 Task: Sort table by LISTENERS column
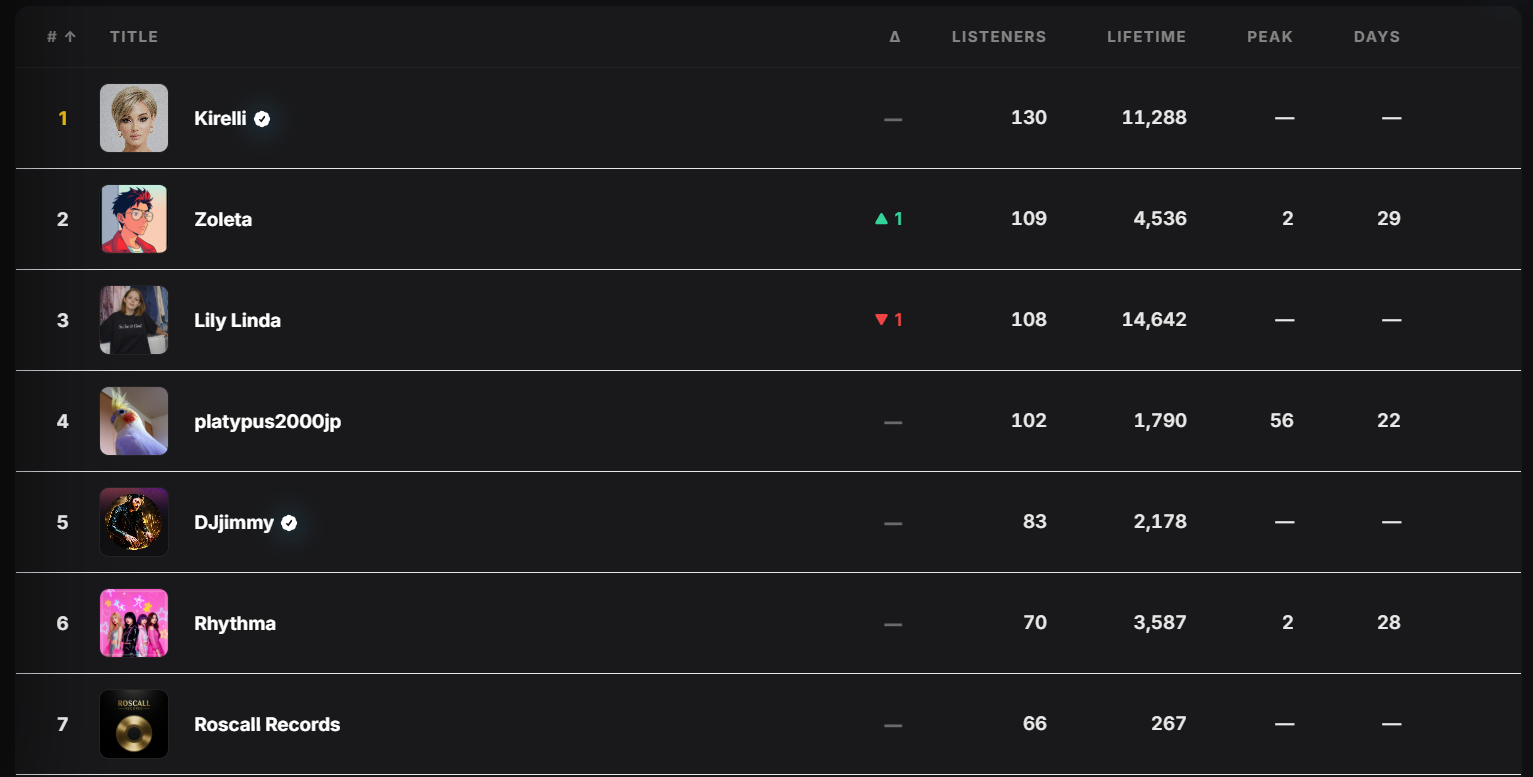pos(998,37)
